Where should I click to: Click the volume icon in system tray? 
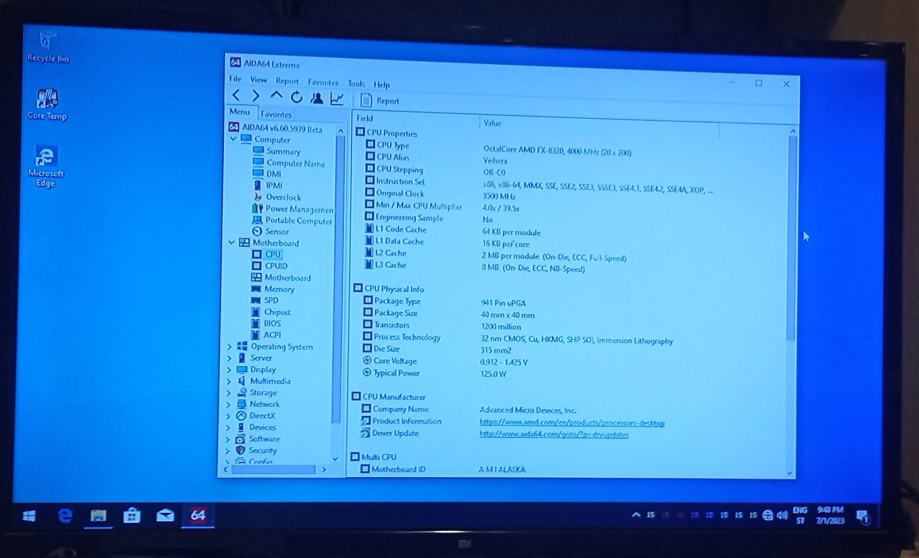coord(782,515)
